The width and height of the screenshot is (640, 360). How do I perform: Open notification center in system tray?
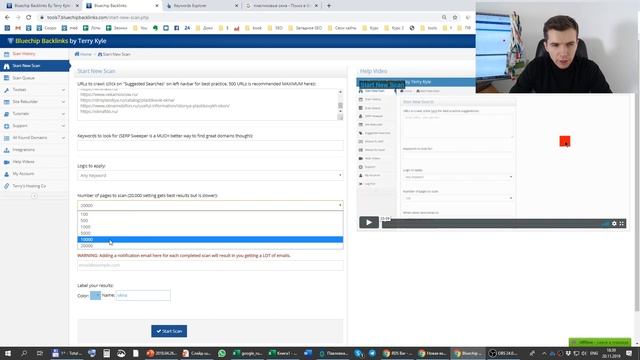point(629,353)
